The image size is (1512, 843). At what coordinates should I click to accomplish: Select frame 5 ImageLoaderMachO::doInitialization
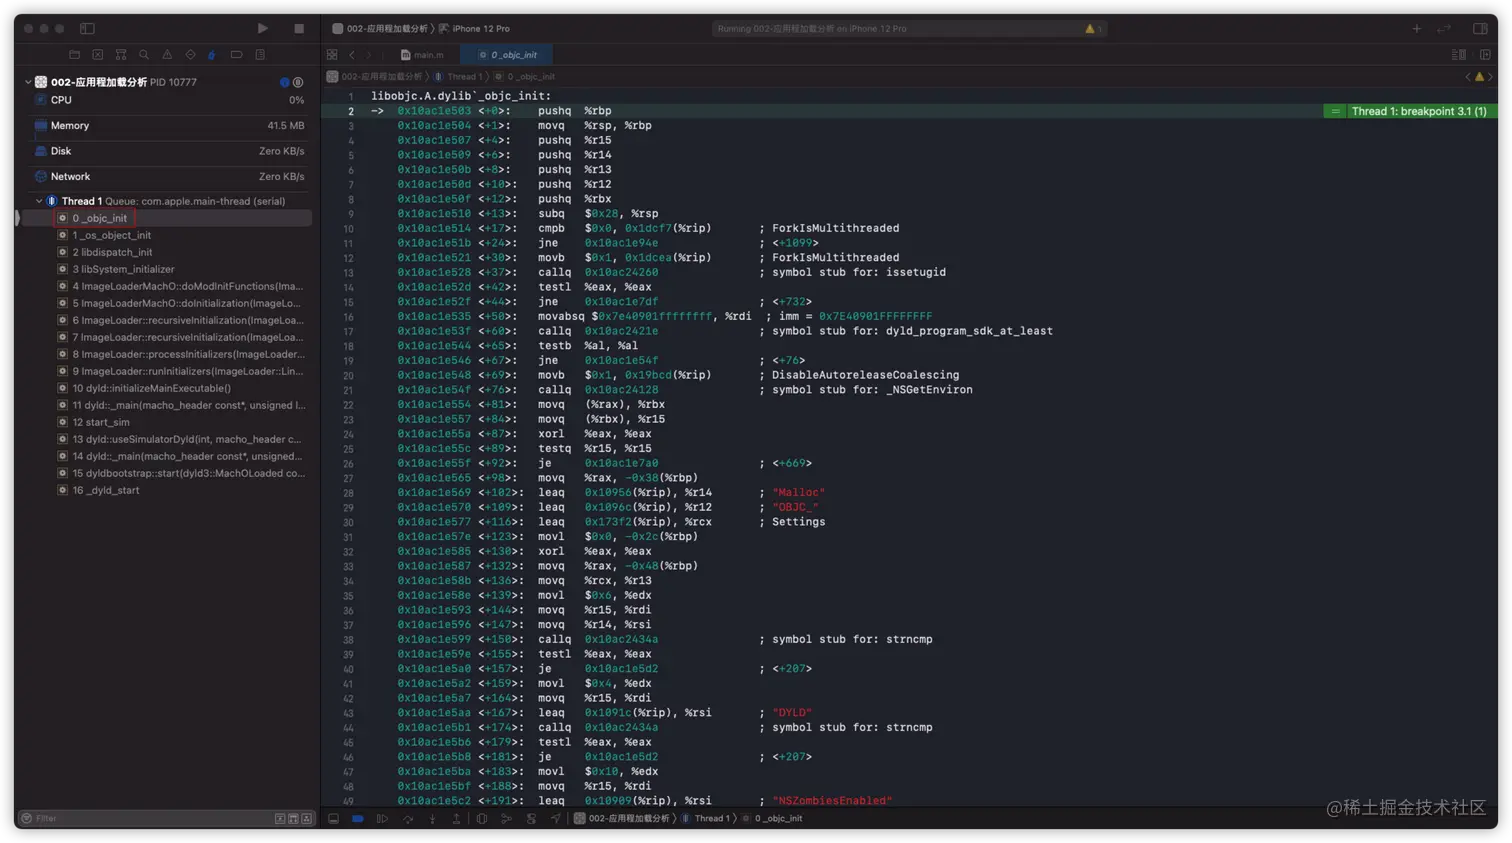(x=167, y=303)
